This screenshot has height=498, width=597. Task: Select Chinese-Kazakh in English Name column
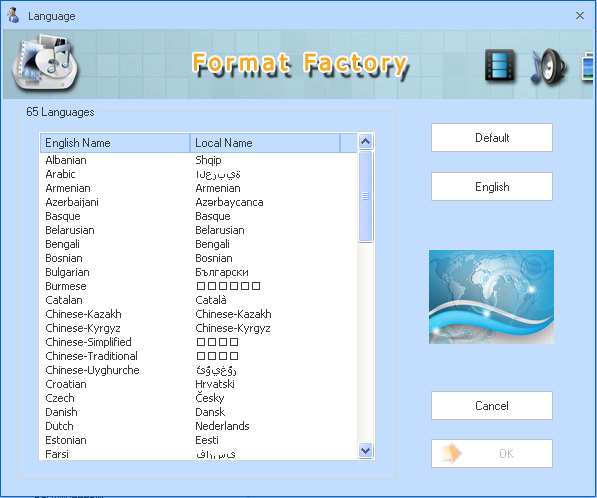(x=83, y=314)
